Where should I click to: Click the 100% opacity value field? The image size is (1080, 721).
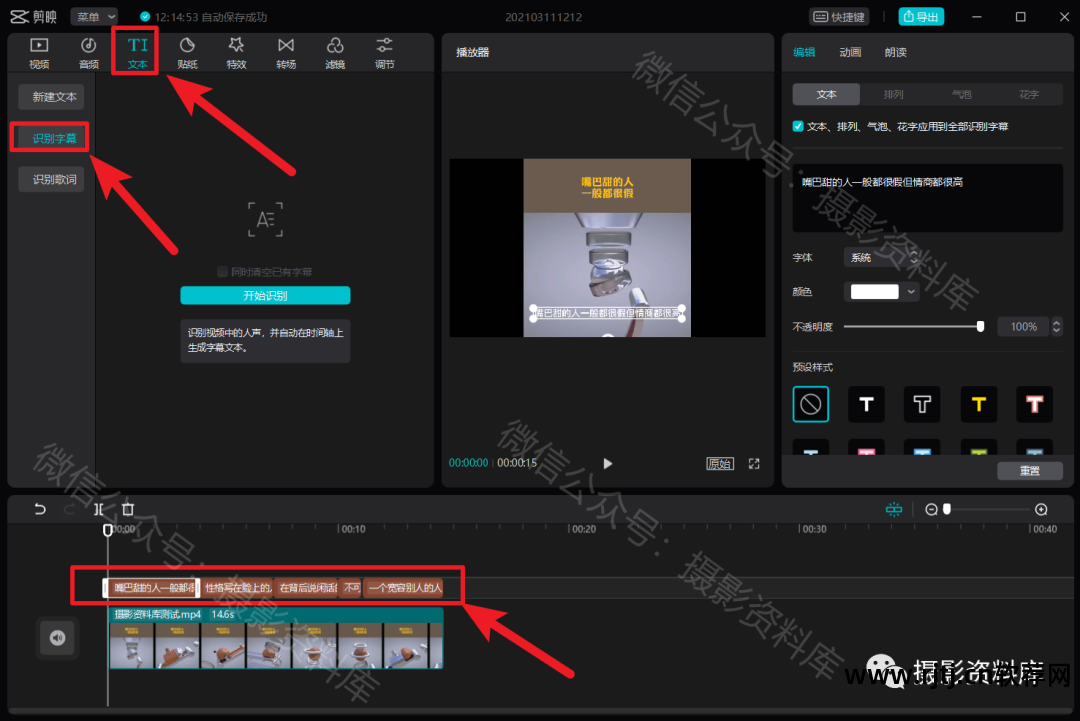click(1024, 326)
